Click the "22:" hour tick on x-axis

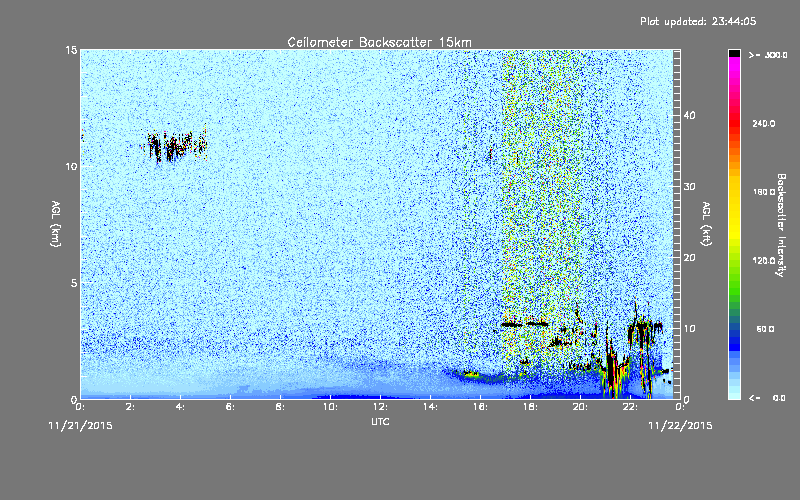631,407
